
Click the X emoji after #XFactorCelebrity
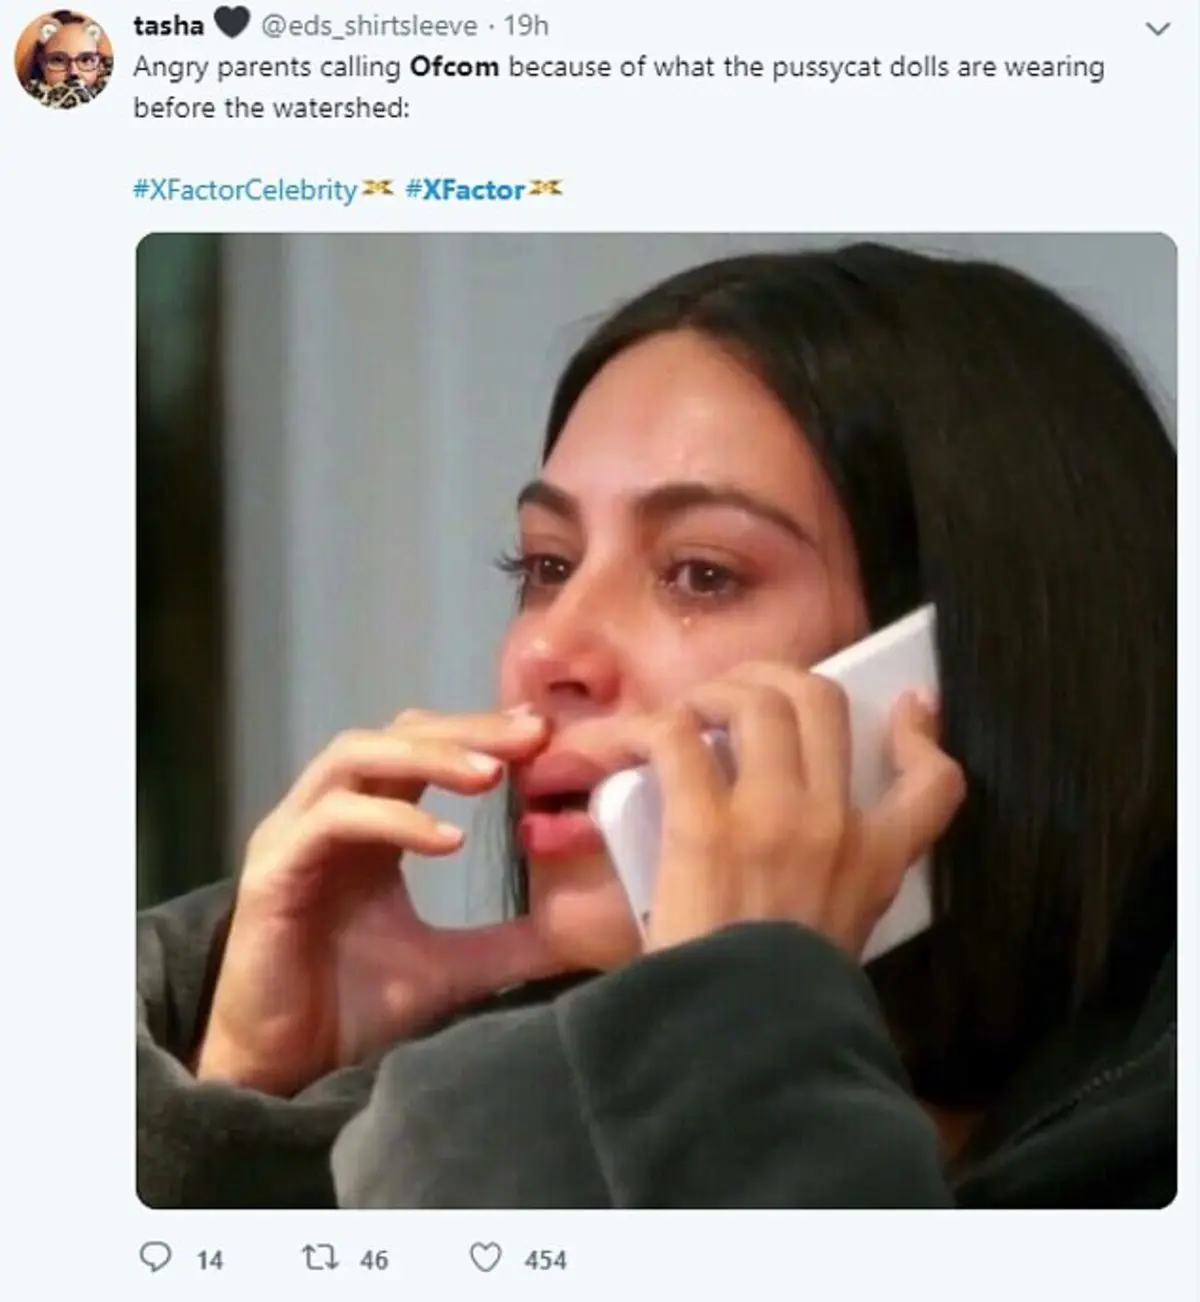(377, 187)
